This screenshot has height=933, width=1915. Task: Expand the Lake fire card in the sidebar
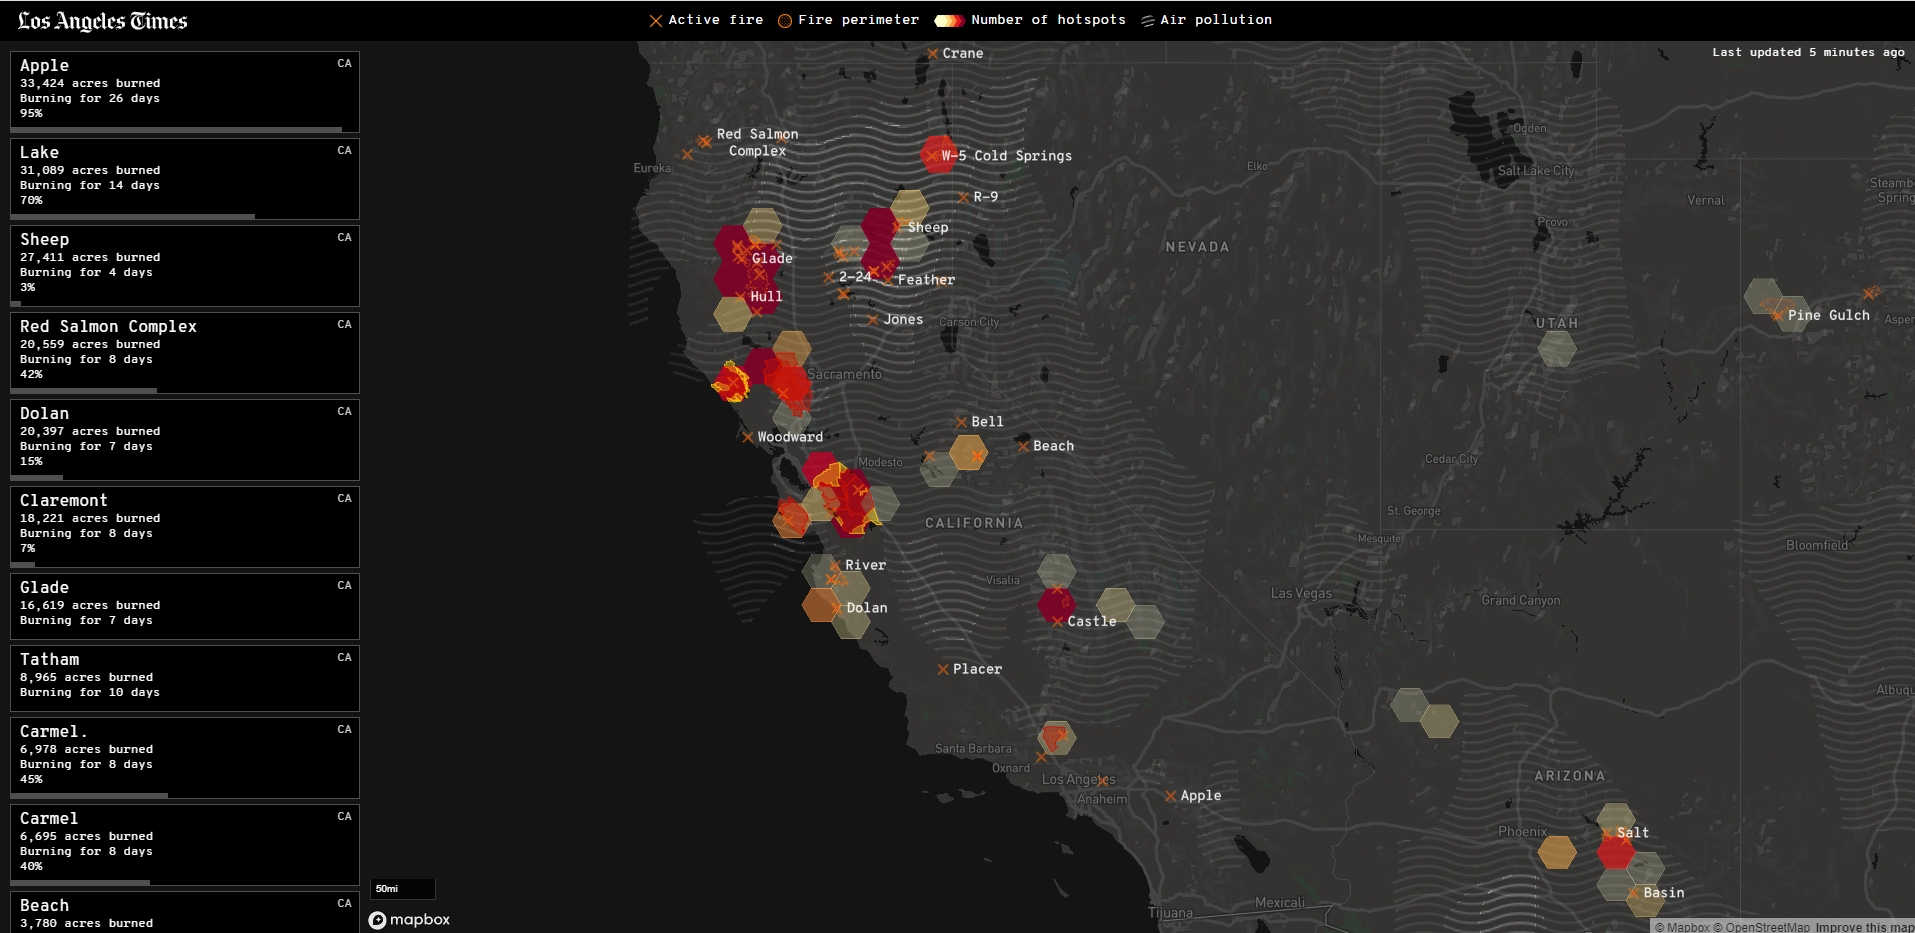184,178
